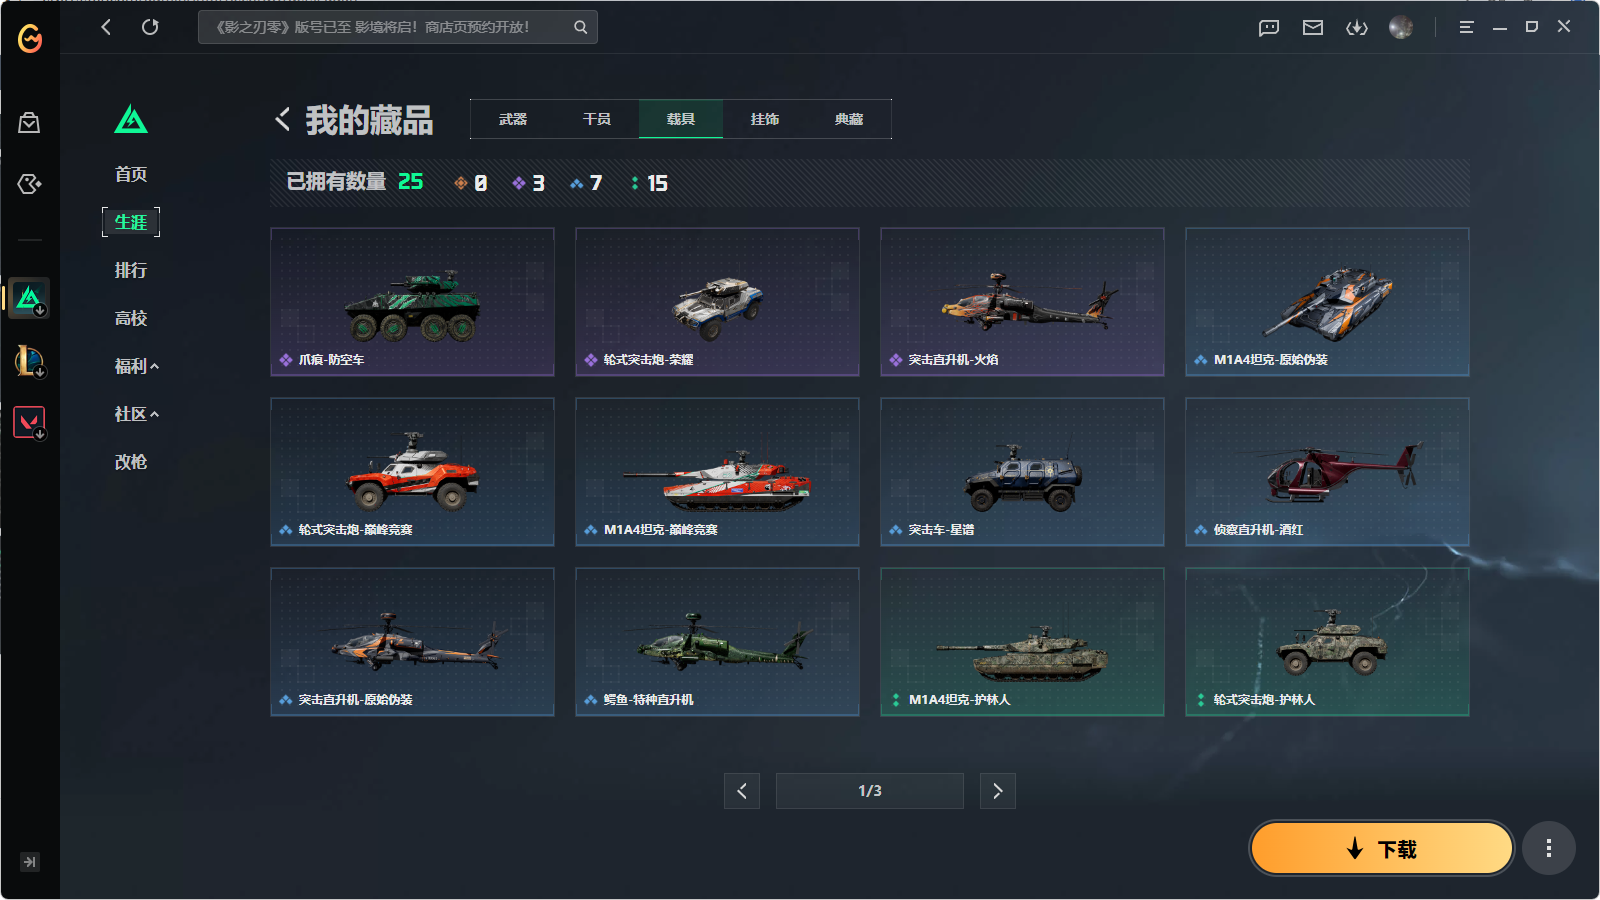The height and width of the screenshot is (900, 1600).
Task: Open the chat messages icon
Action: click(1269, 28)
